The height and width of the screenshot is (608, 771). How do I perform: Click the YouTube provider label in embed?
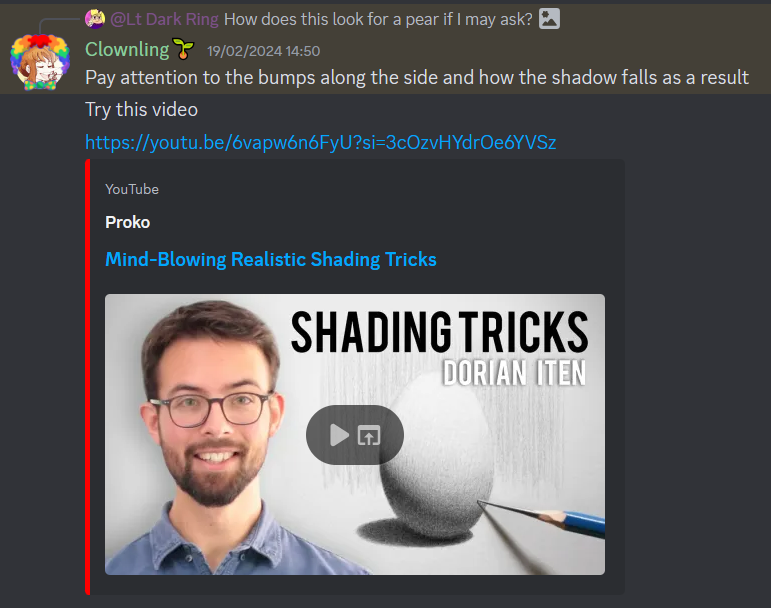click(132, 189)
